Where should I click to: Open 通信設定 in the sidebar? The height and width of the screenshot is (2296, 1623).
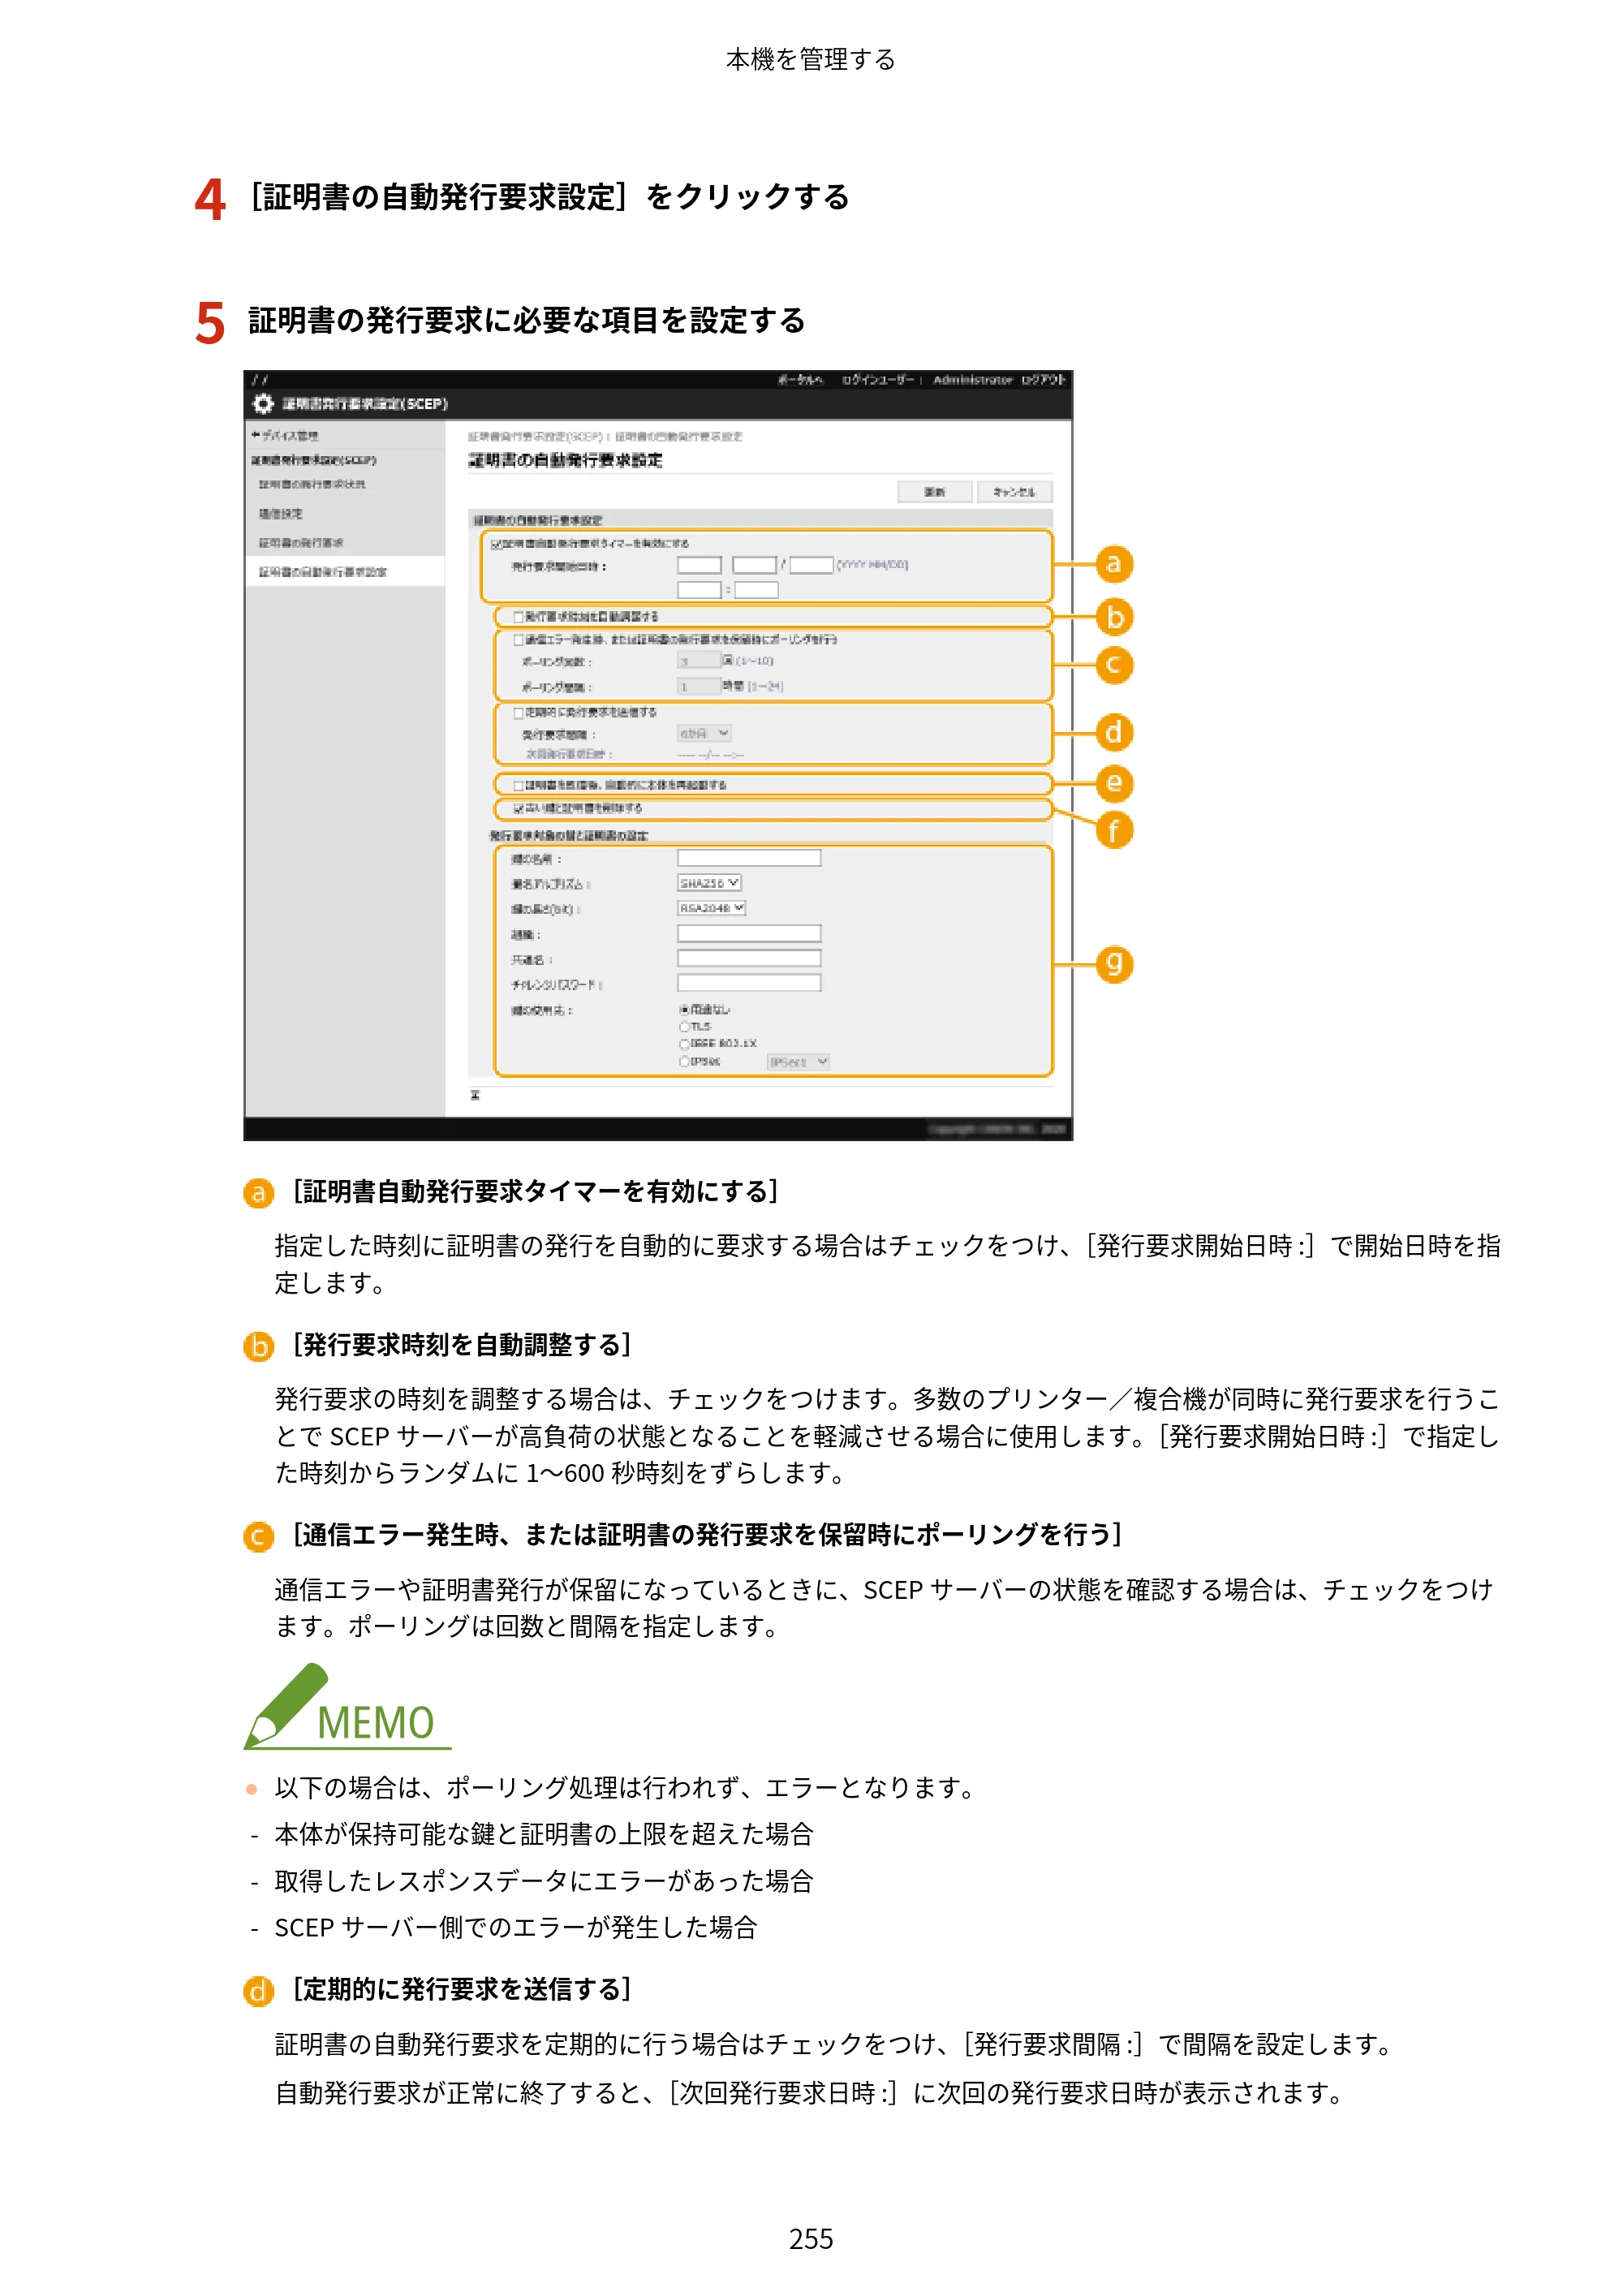coord(281,514)
